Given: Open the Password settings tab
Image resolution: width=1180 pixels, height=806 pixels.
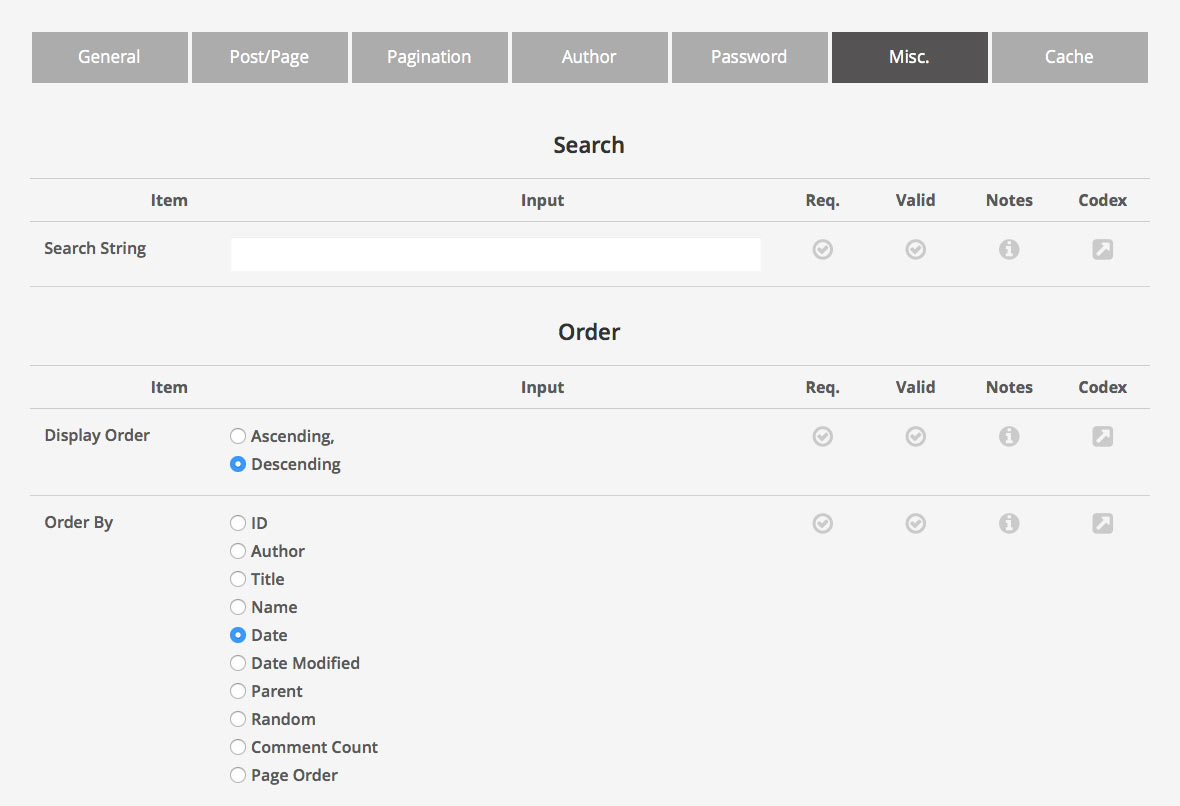Looking at the screenshot, I should (x=749, y=57).
